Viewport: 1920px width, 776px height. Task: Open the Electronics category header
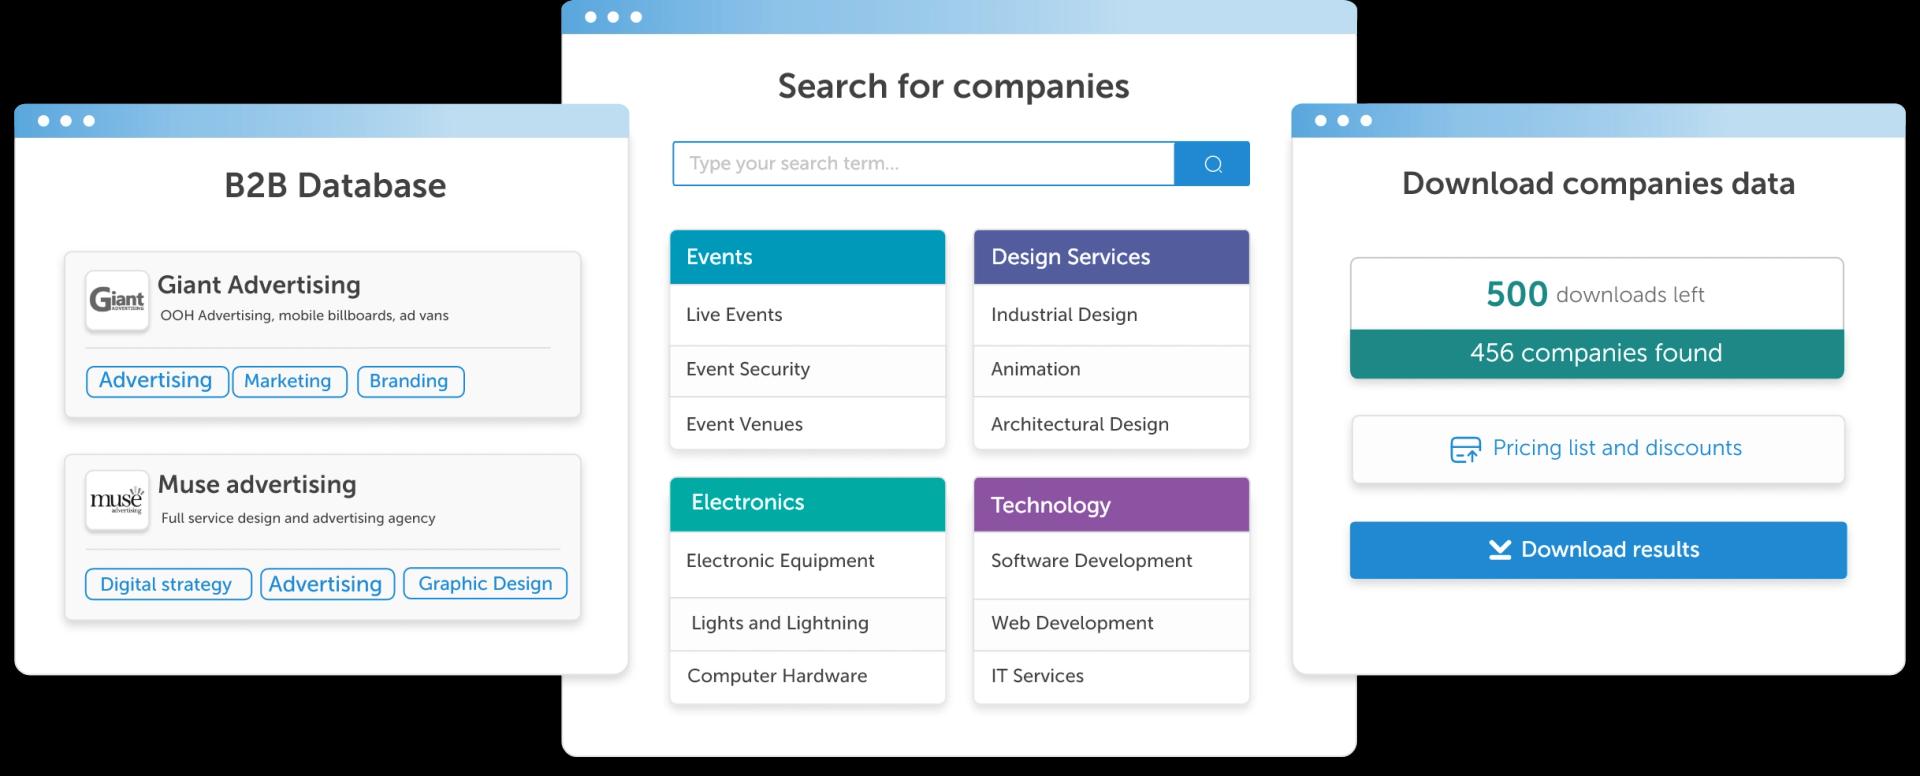(807, 503)
